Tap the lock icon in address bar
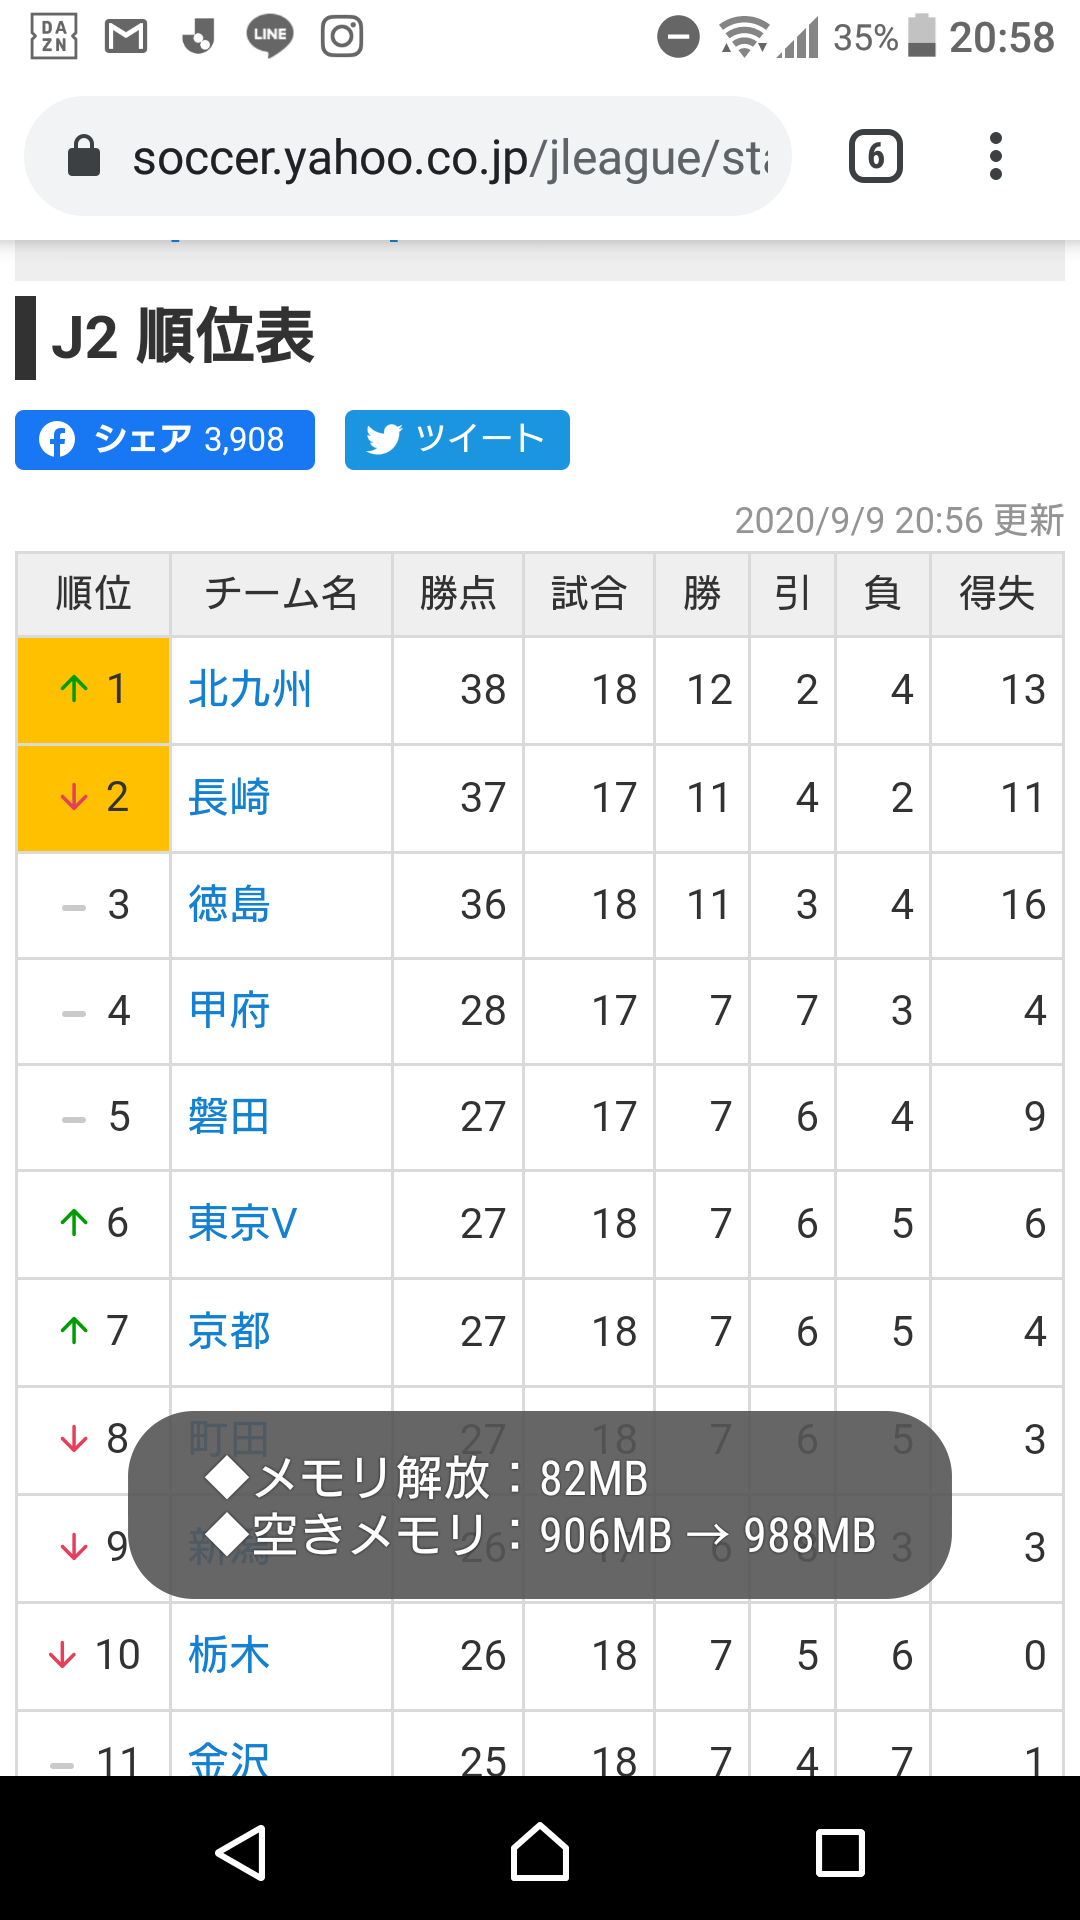Viewport: 1080px width, 1920px height. coord(84,157)
